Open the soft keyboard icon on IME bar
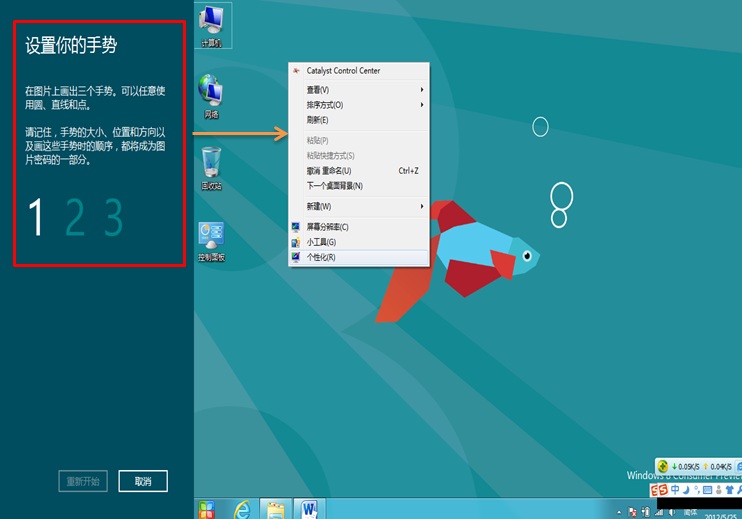Screen dimensions: 742x519 (x=707, y=490)
